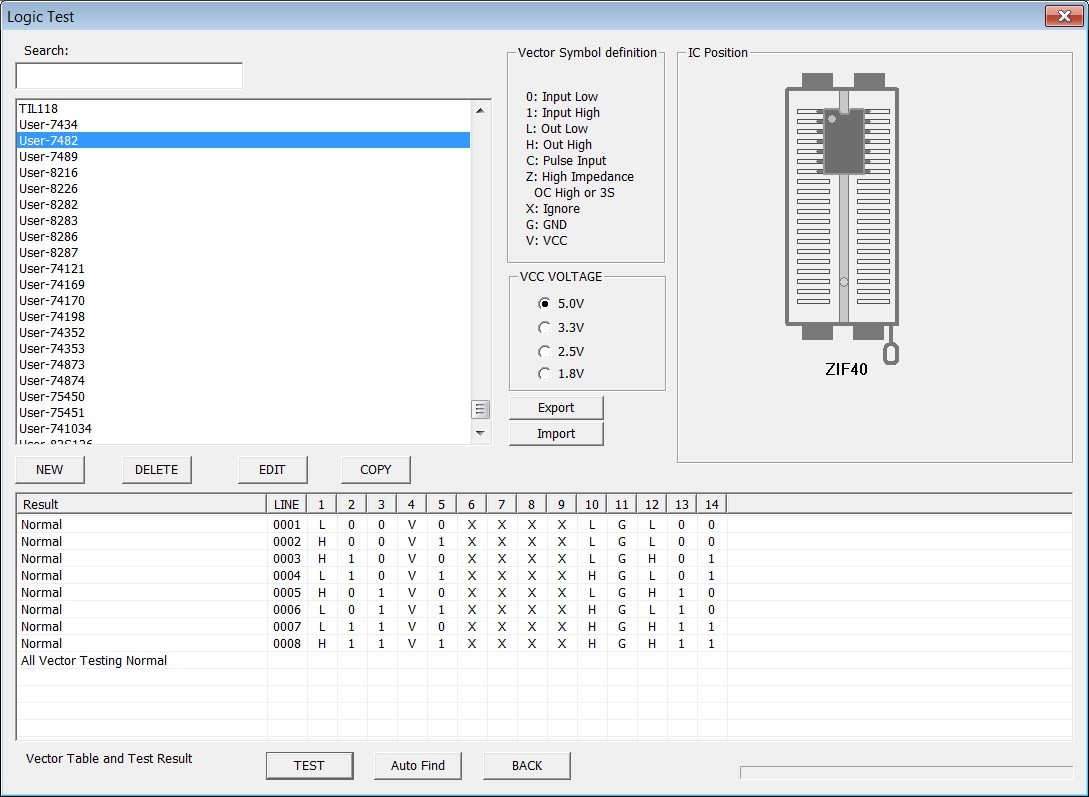Click the Result column header
1089x797 pixels.
(x=141, y=504)
